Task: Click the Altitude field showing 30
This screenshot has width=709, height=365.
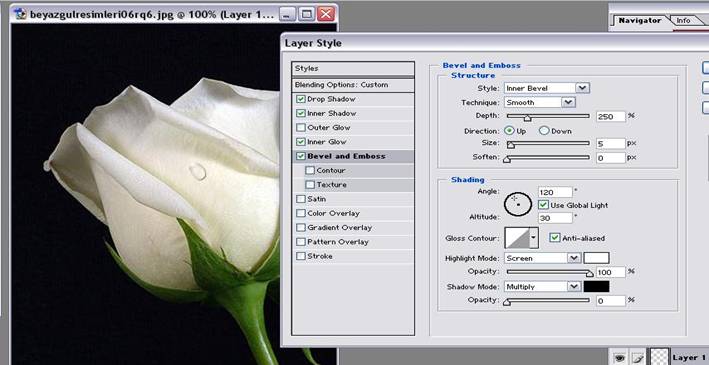Action: pos(555,218)
